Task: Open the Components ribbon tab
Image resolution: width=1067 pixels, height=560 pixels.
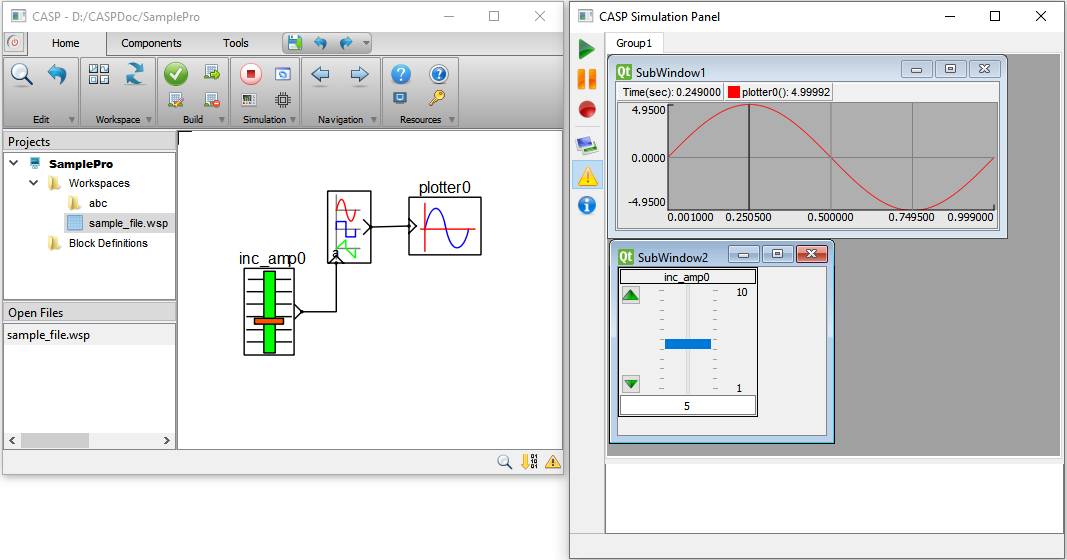Action: point(151,43)
